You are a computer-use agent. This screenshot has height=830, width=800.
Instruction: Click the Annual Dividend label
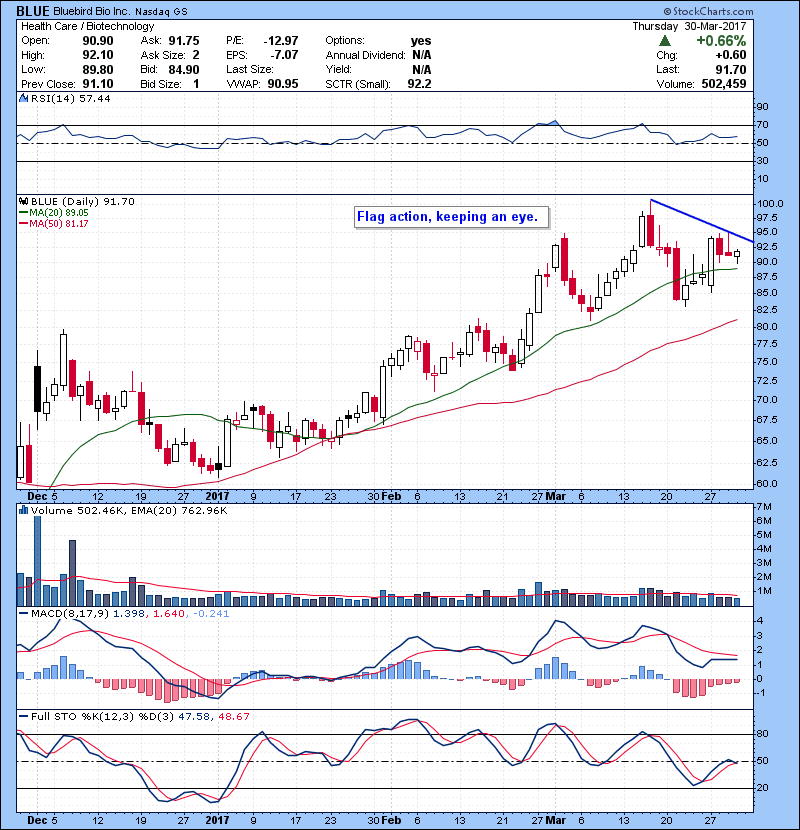click(x=365, y=55)
